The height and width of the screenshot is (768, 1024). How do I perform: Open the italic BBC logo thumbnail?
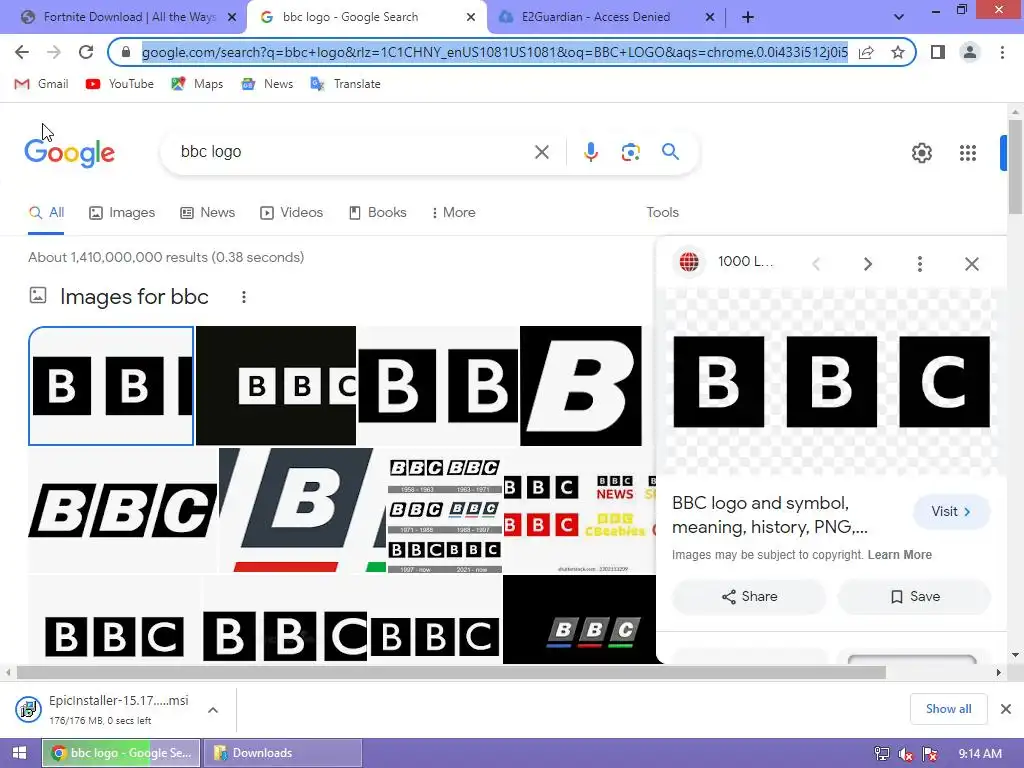pyautogui.click(x=122, y=511)
